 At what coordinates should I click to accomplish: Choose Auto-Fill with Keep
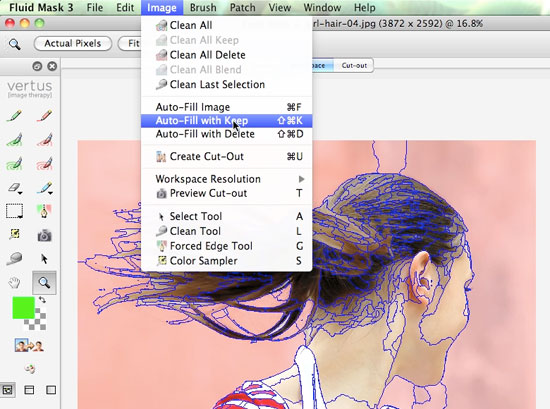click(x=227, y=121)
